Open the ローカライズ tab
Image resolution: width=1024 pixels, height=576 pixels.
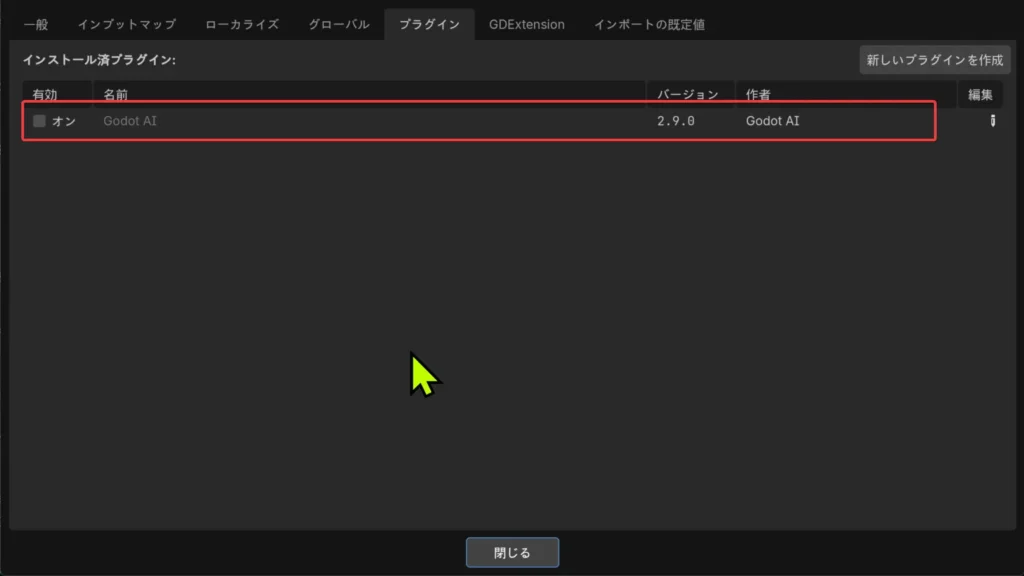pyautogui.click(x=242, y=25)
